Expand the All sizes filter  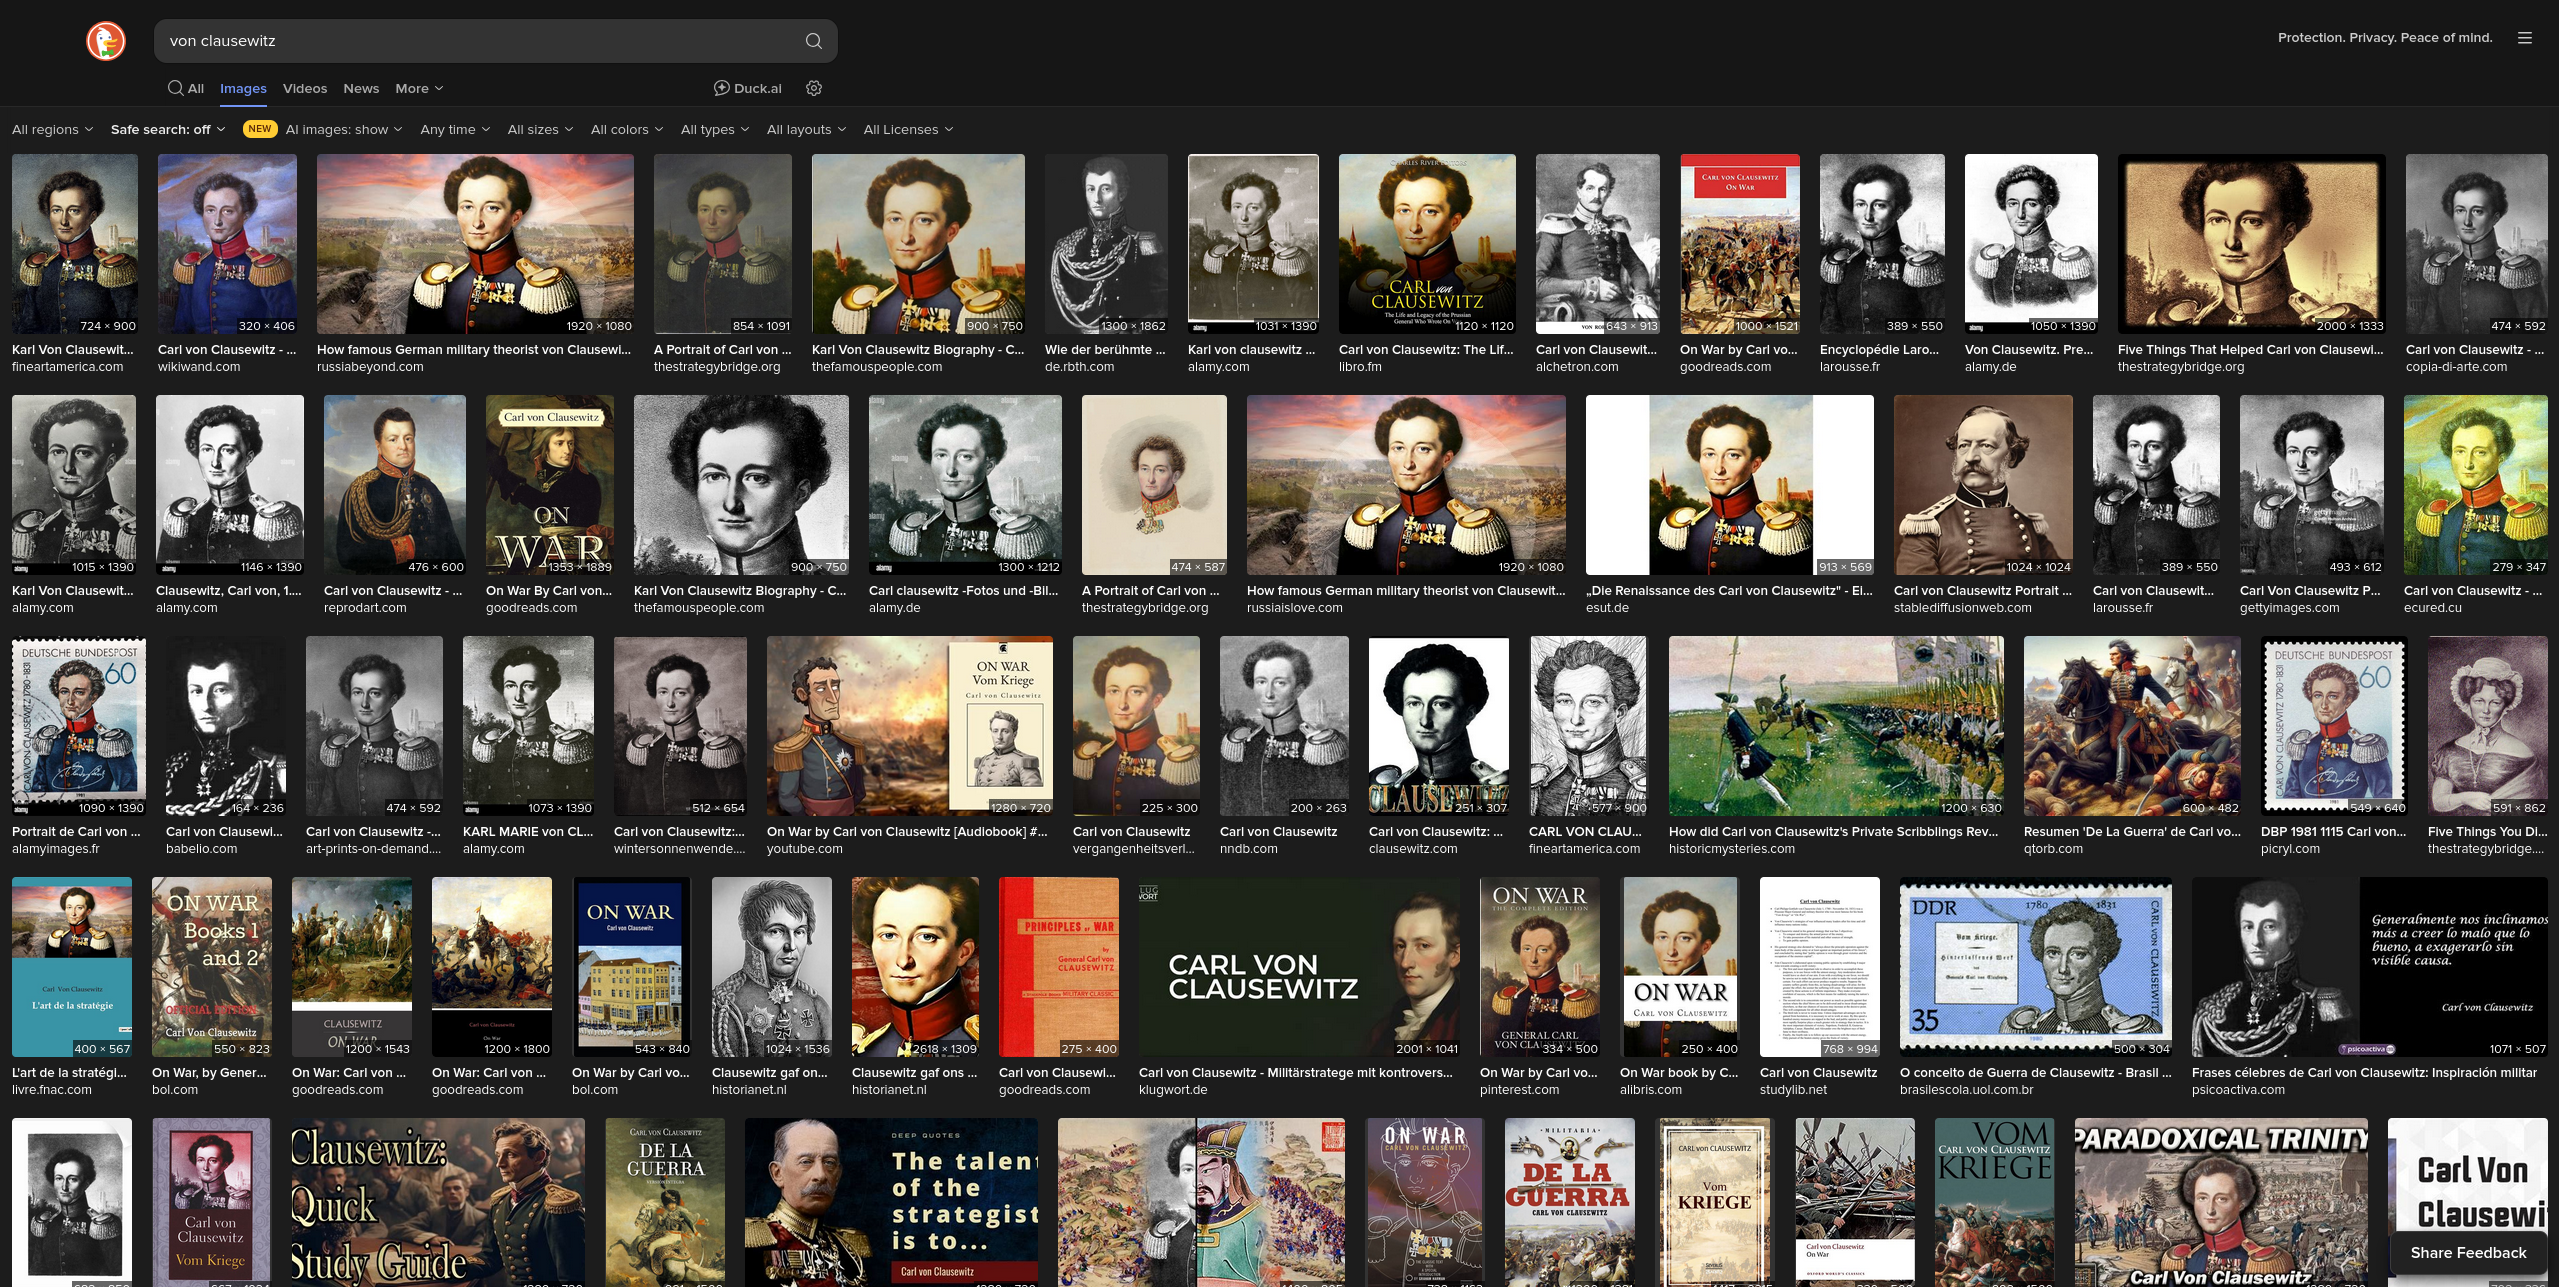[540, 129]
